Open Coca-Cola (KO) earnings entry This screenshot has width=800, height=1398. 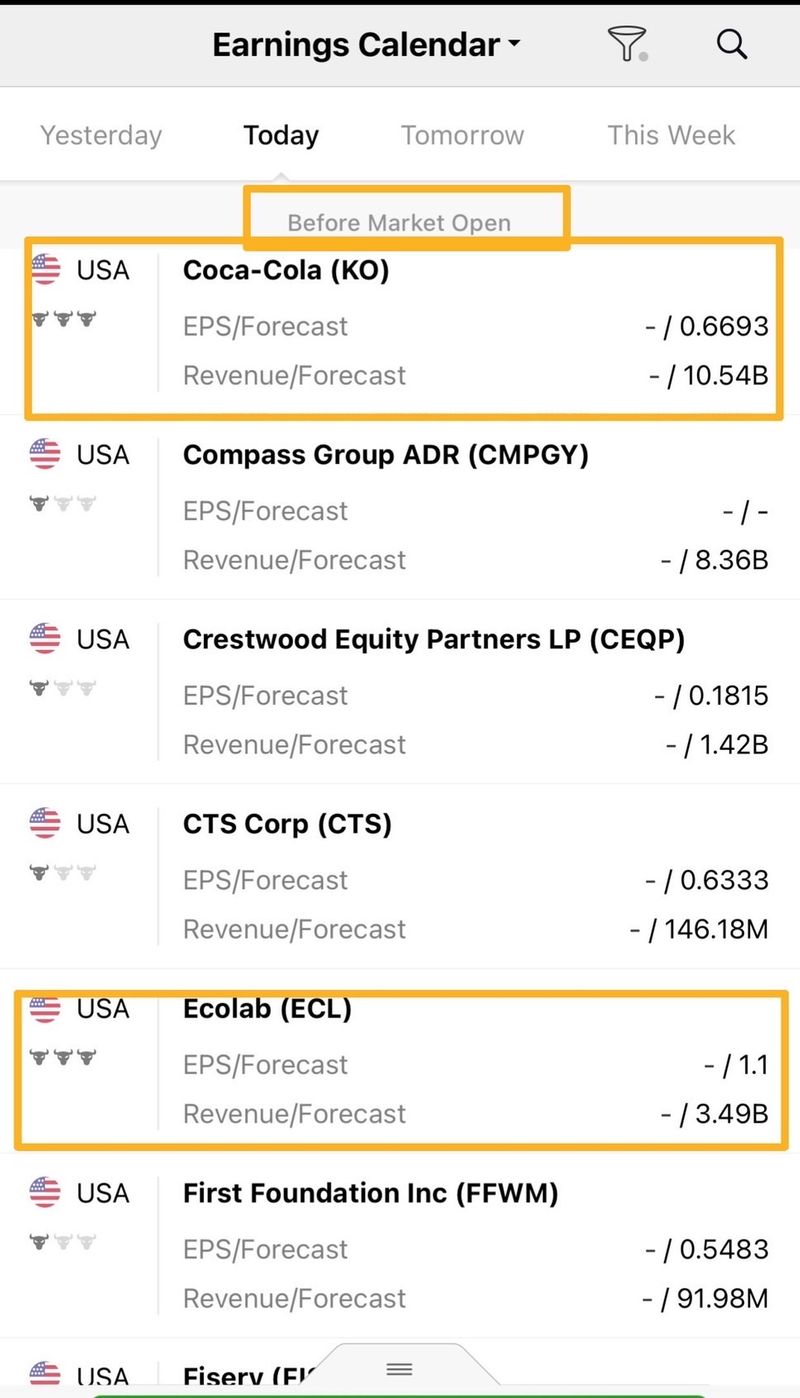[x=286, y=270]
